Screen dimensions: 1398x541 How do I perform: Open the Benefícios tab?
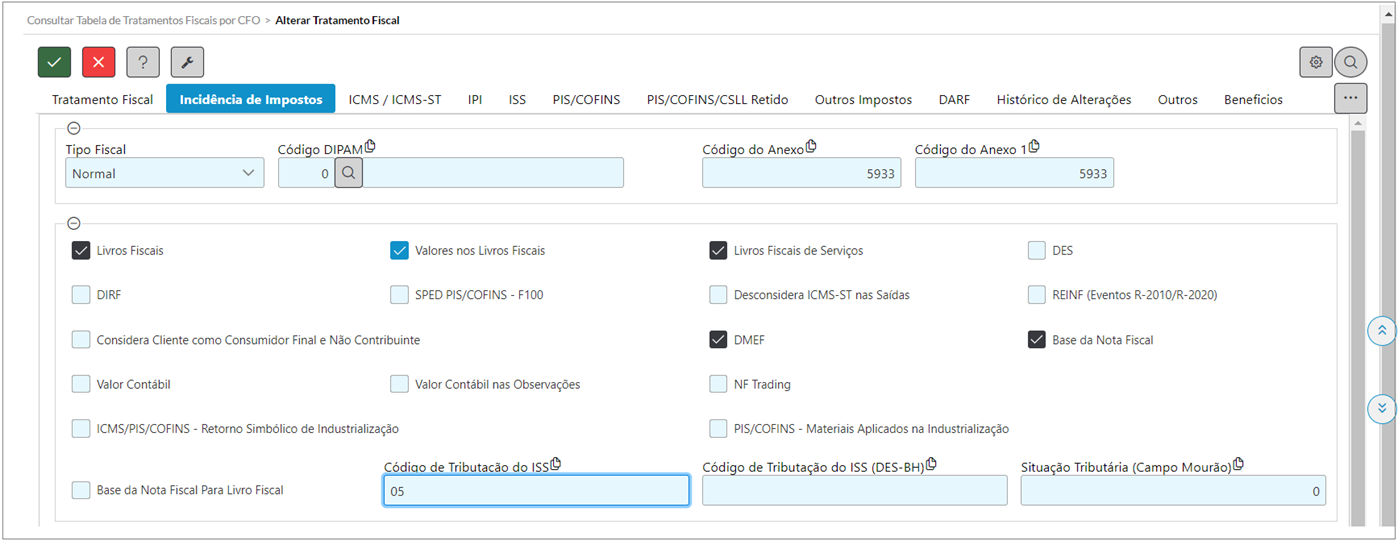1253,99
